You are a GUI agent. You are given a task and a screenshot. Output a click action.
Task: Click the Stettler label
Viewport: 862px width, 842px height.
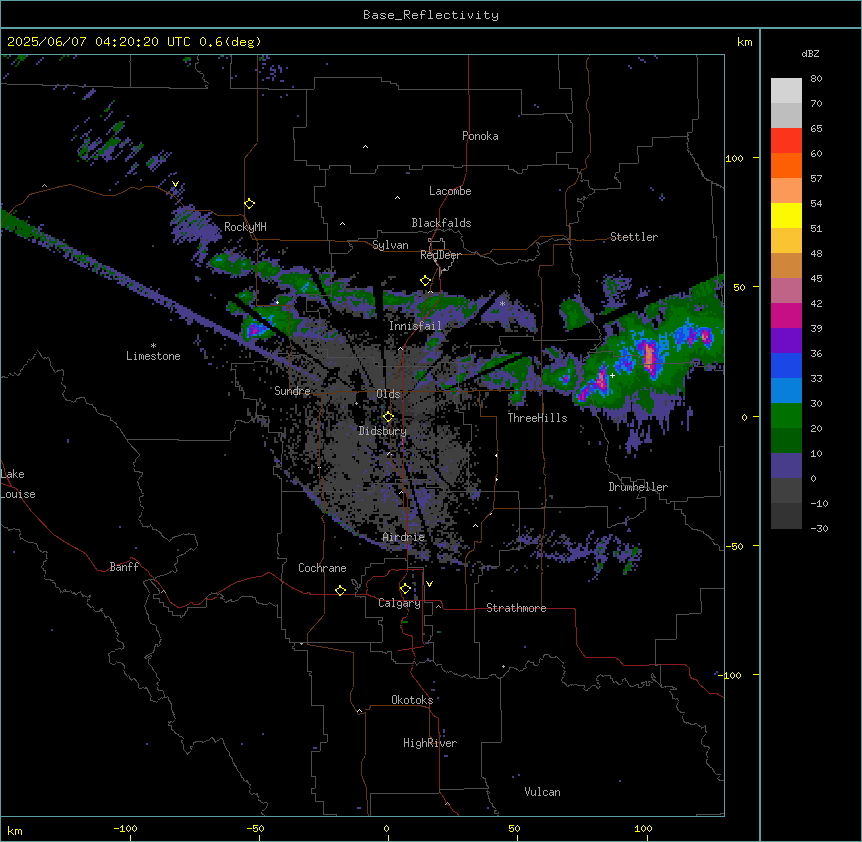pos(634,237)
